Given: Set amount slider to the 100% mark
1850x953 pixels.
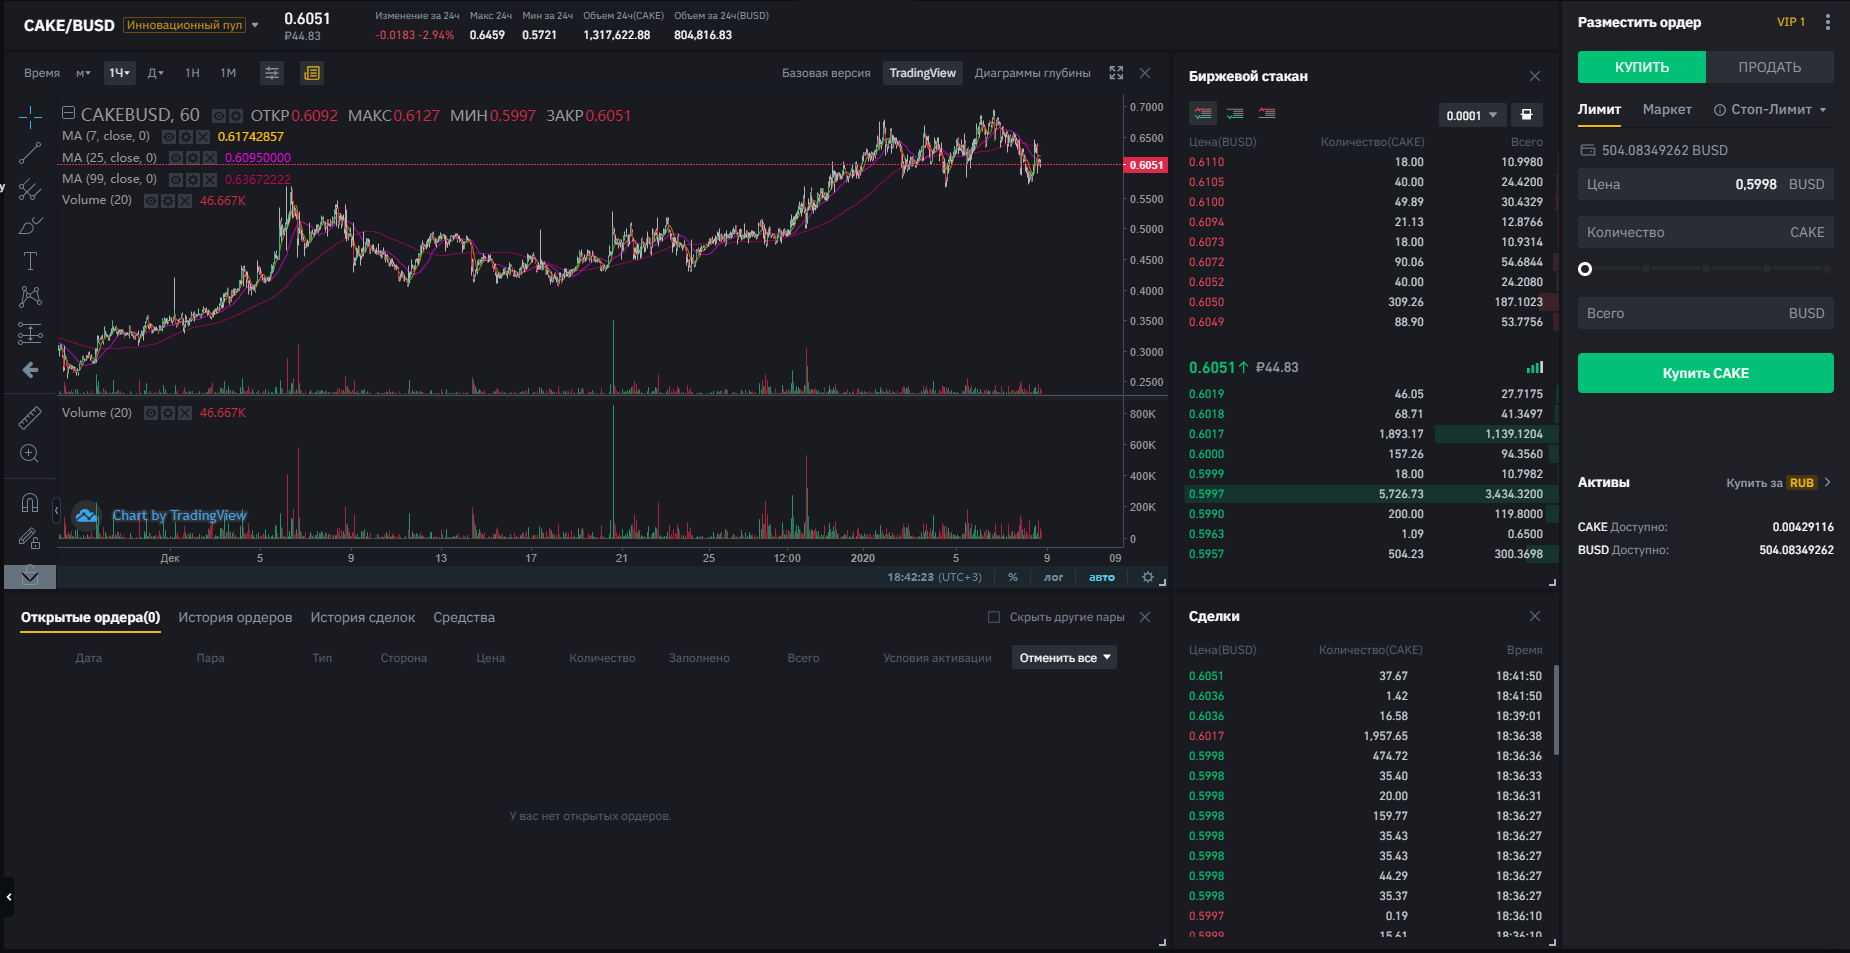Looking at the screenshot, I should 1827,269.
